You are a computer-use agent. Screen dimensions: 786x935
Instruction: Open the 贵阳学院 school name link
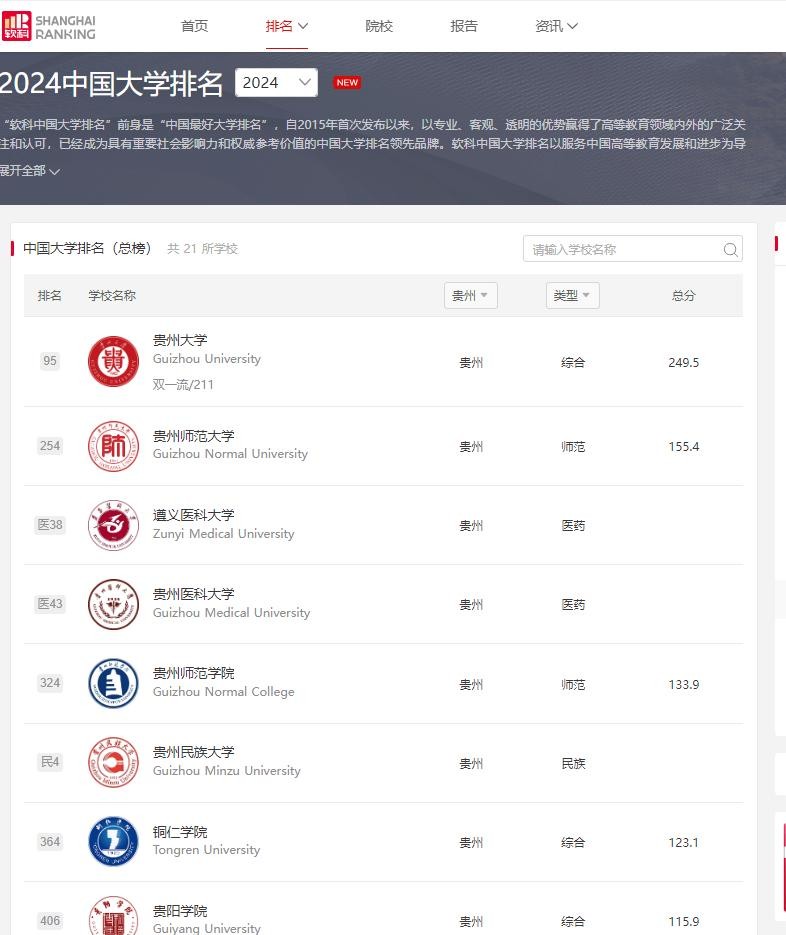[x=180, y=911]
